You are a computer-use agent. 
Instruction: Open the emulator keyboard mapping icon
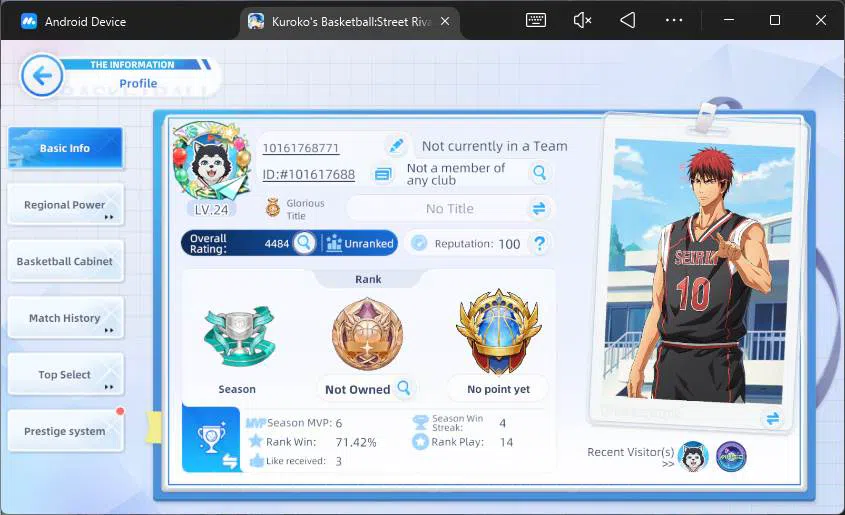(x=536, y=20)
